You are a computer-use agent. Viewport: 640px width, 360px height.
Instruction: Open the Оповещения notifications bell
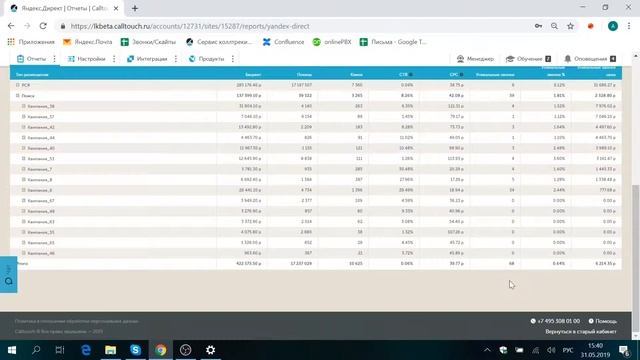(590, 59)
